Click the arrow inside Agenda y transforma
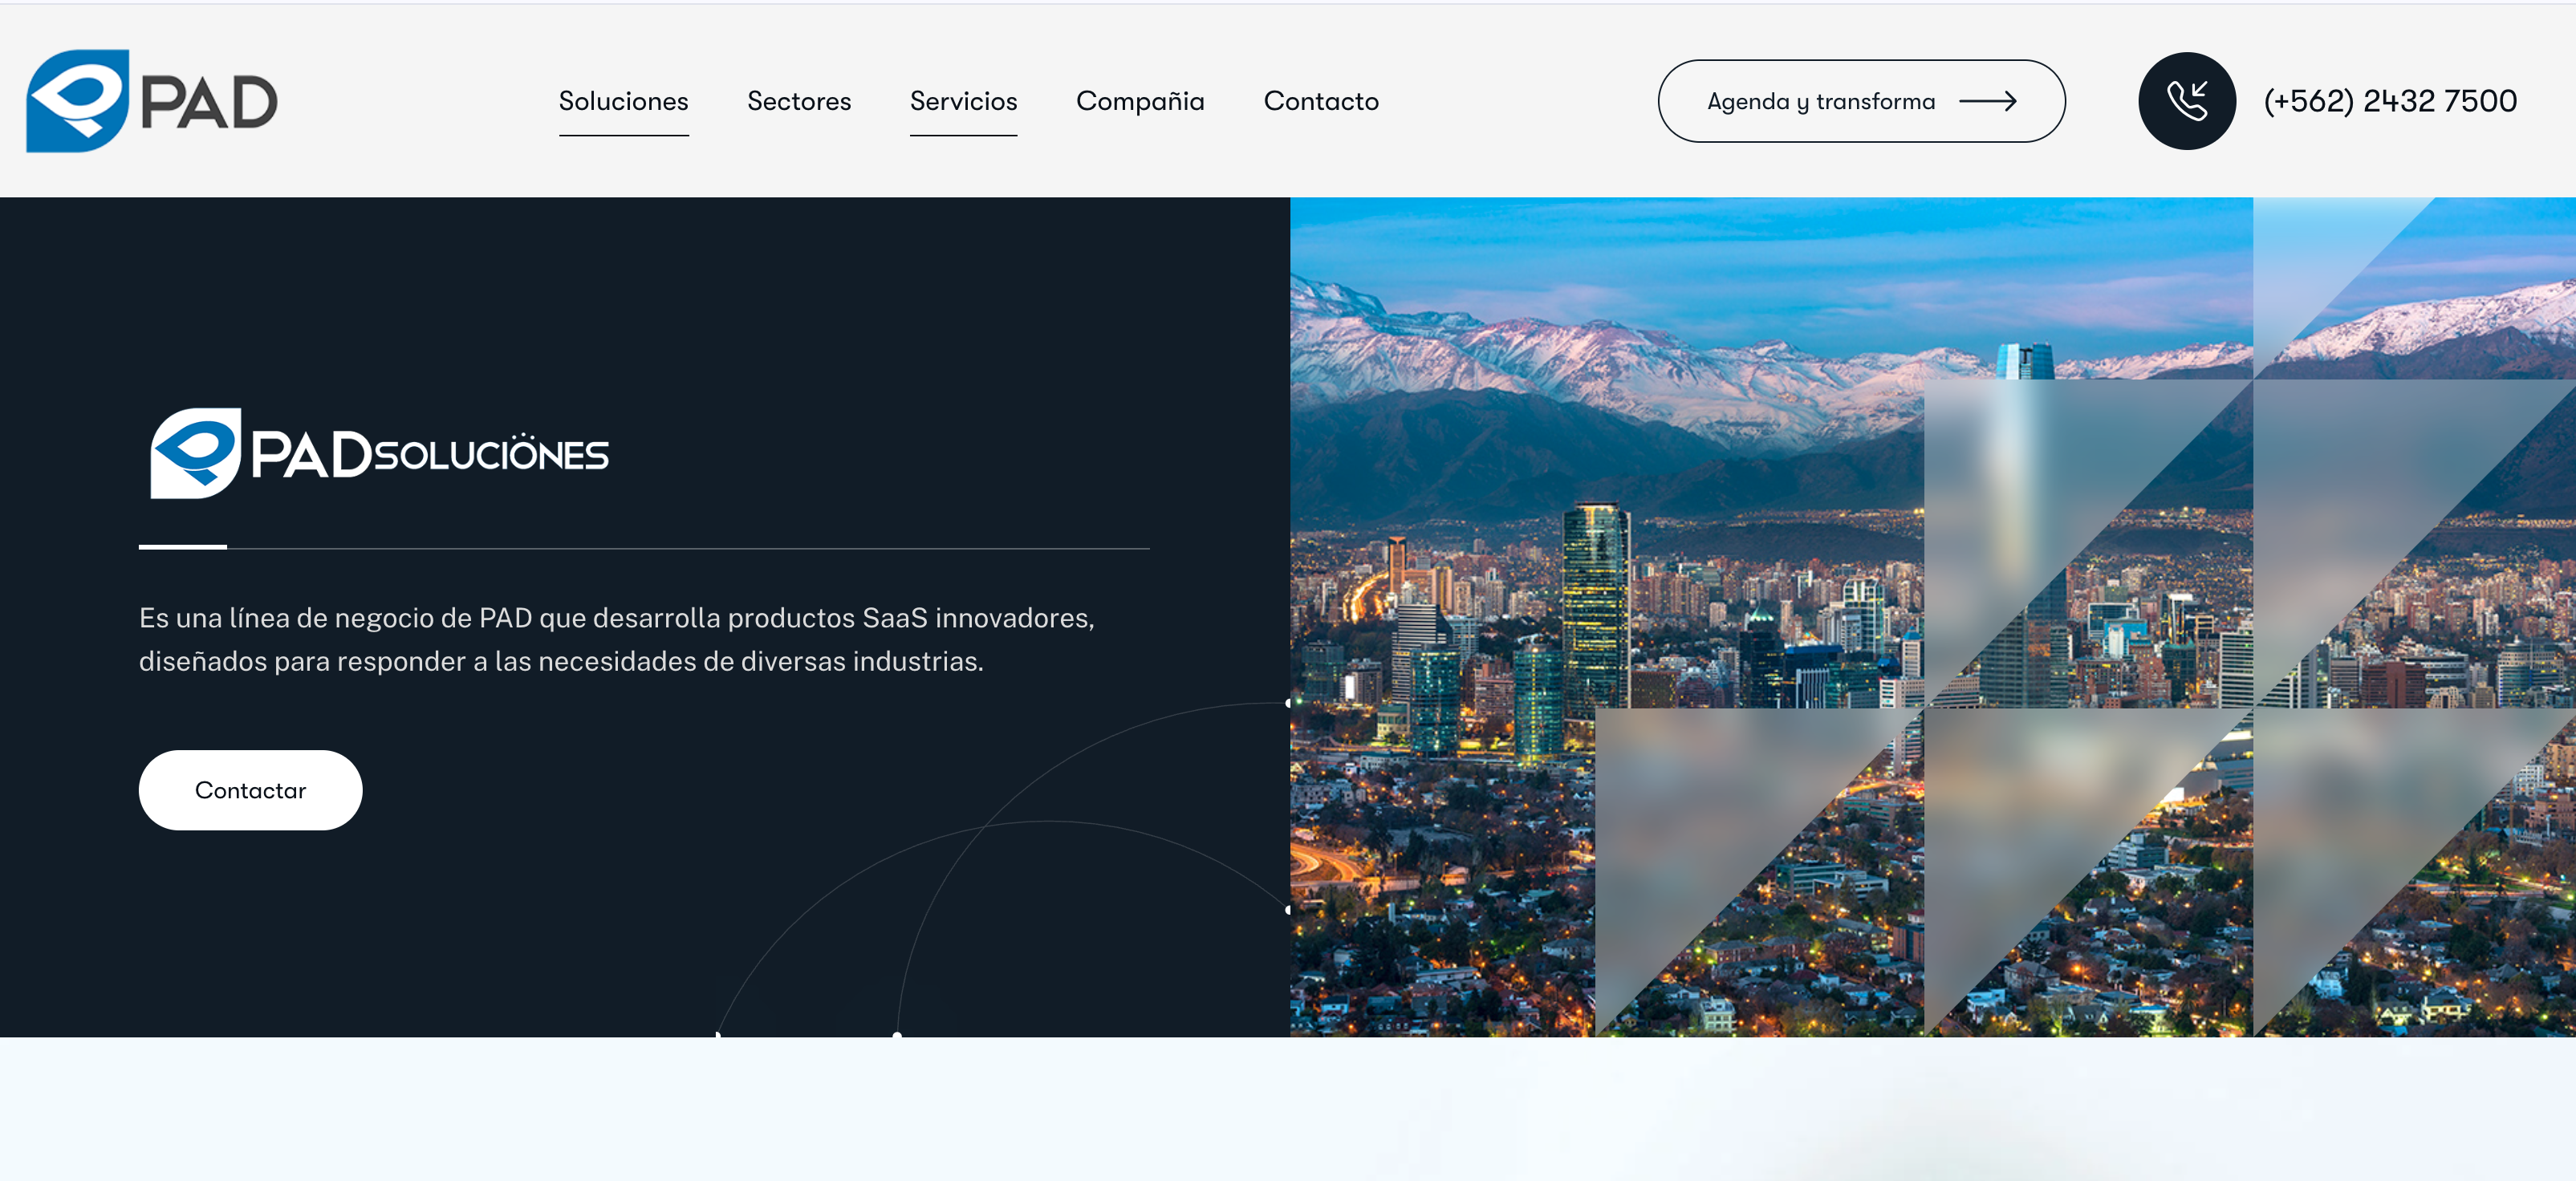Screen dimensions: 2576x1181 pyautogui.click(x=1986, y=101)
